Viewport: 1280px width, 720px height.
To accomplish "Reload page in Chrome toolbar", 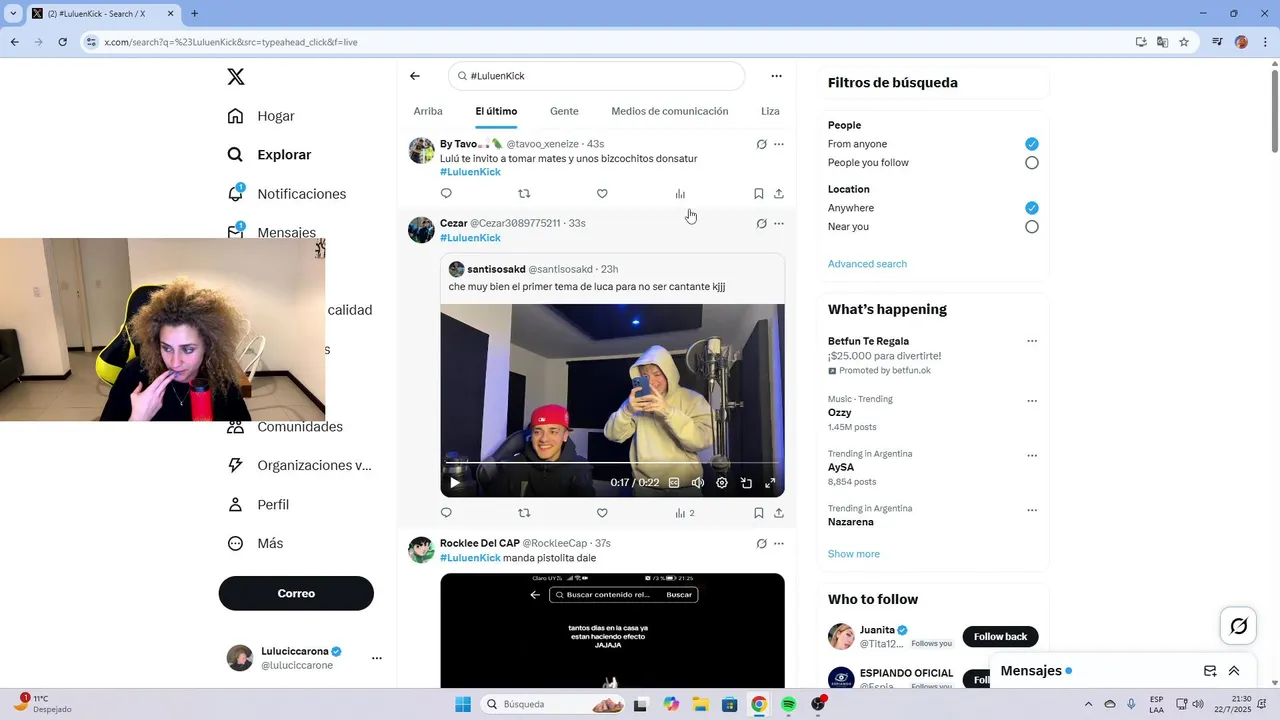I will 62,42.
